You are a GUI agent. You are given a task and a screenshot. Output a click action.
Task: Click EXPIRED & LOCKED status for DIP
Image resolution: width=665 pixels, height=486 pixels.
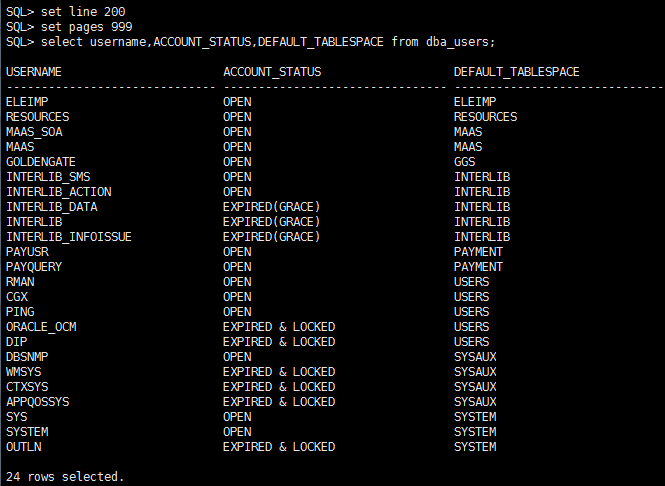[279, 342]
